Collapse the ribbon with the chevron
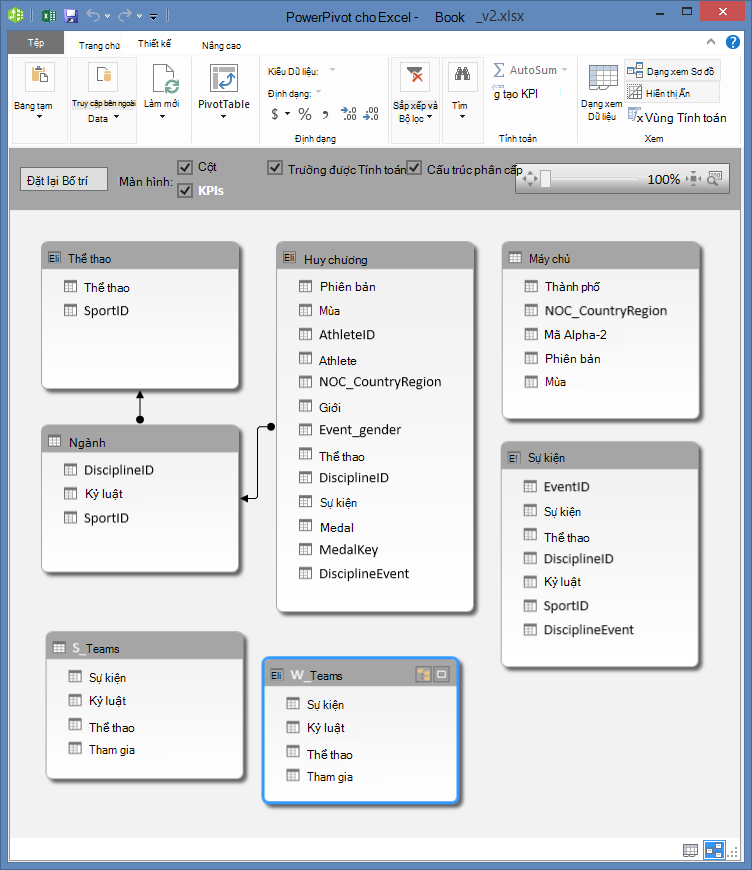Image resolution: width=752 pixels, height=870 pixels. click(710, 42)
